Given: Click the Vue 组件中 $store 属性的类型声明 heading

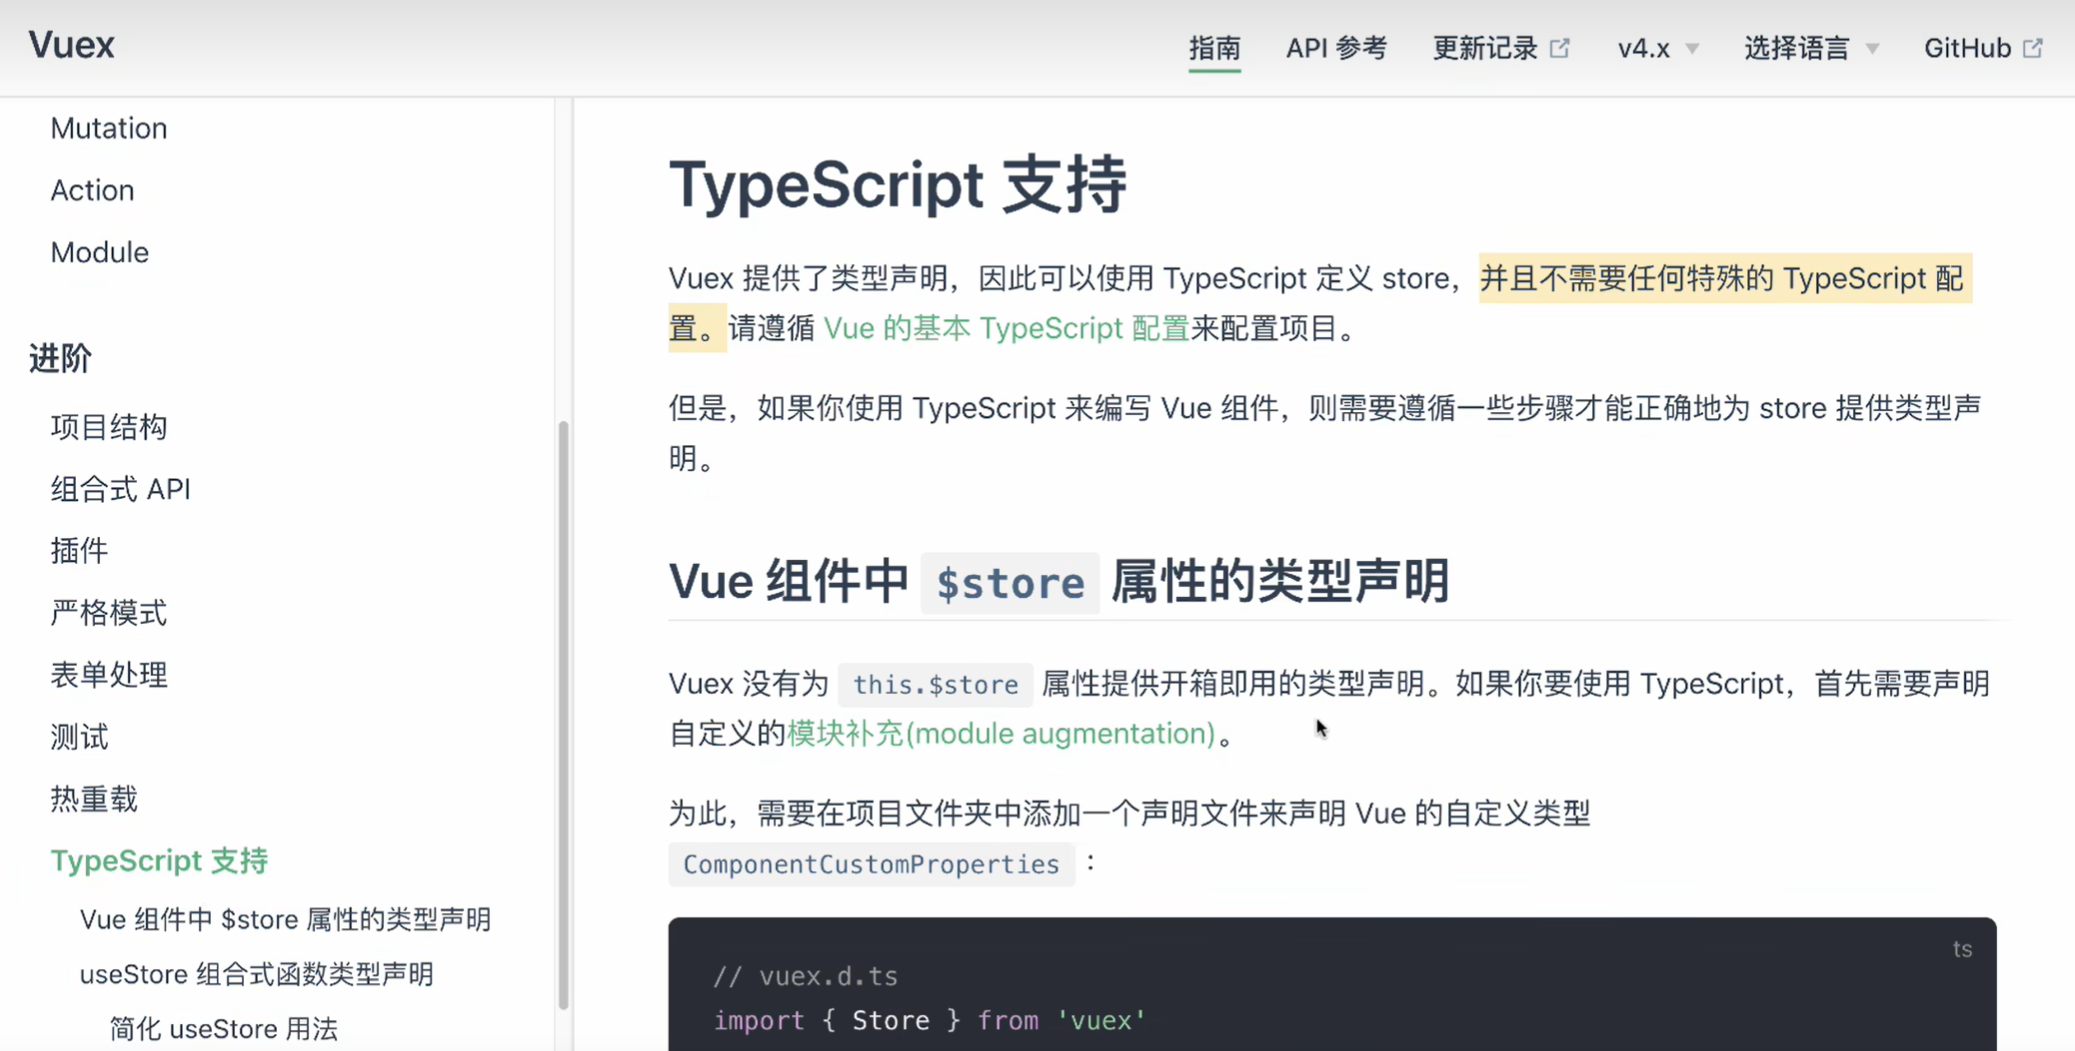Looking at the screenshot, I should click(1059, 581).
